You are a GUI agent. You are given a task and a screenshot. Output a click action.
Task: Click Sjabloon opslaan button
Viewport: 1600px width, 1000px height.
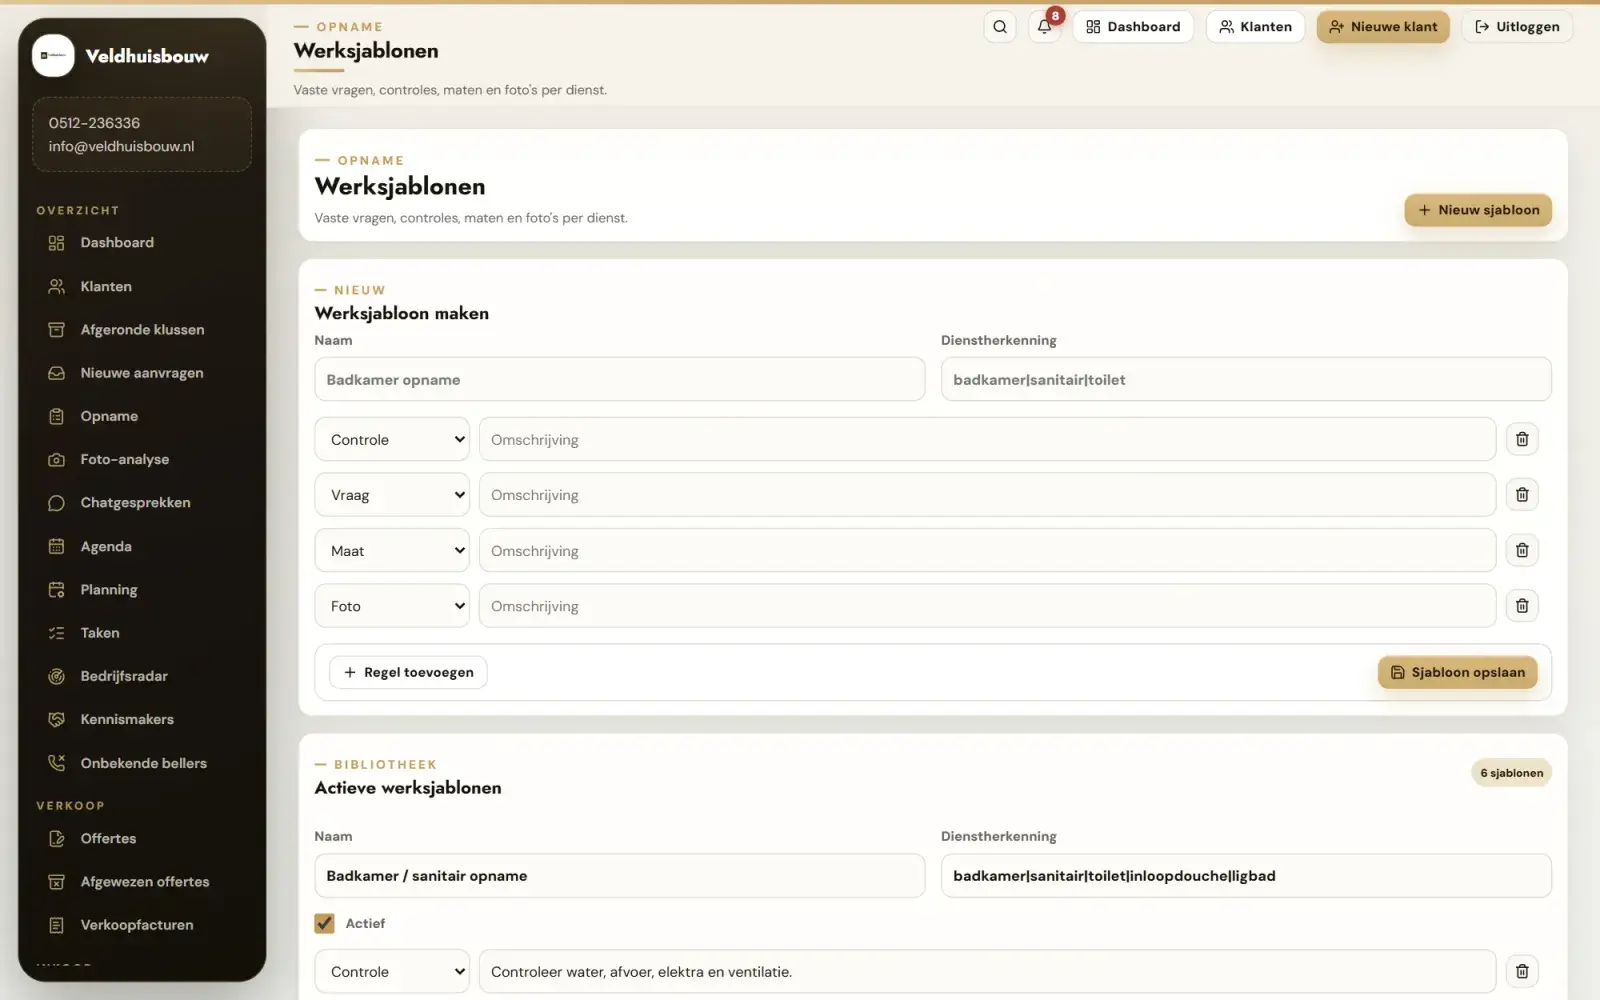pos(1457,672)
